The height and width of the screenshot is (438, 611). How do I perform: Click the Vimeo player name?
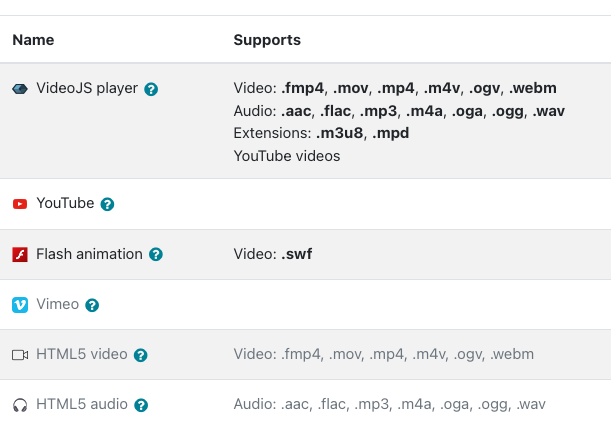(58, 304)
